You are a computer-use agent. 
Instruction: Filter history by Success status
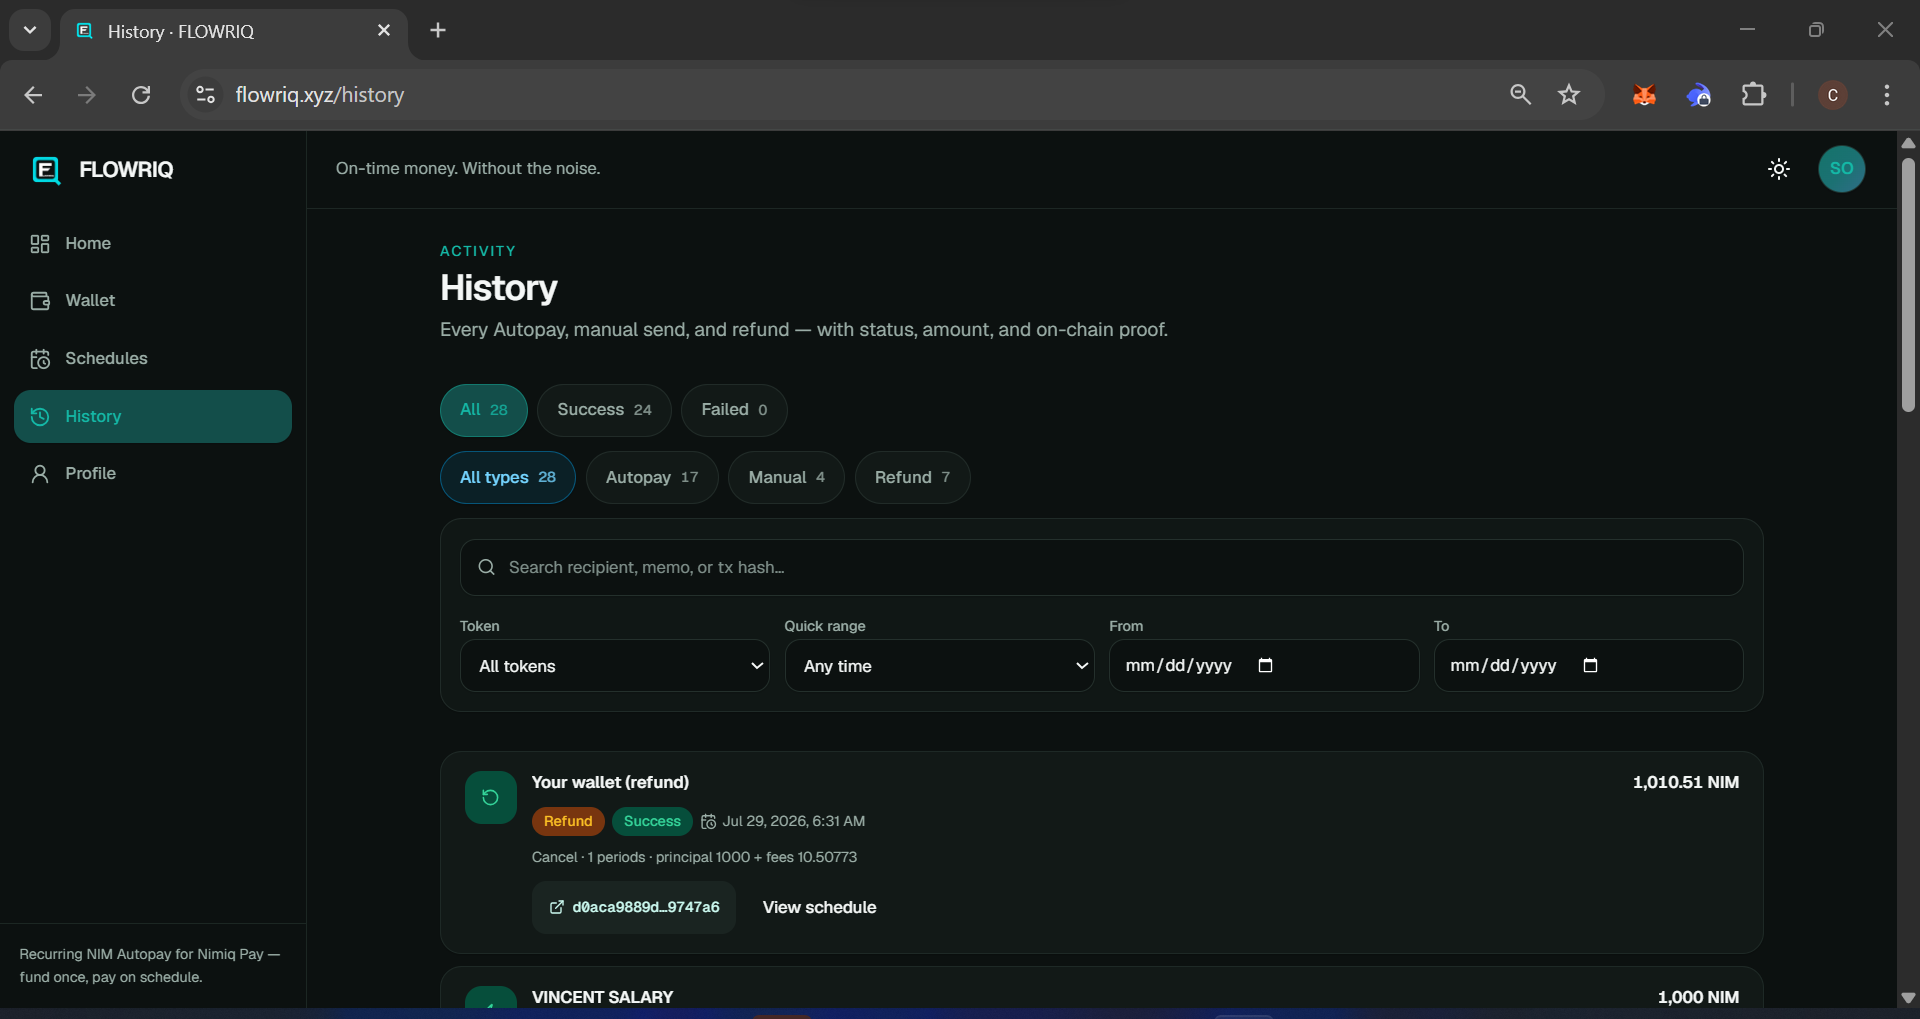pos(604,410)
